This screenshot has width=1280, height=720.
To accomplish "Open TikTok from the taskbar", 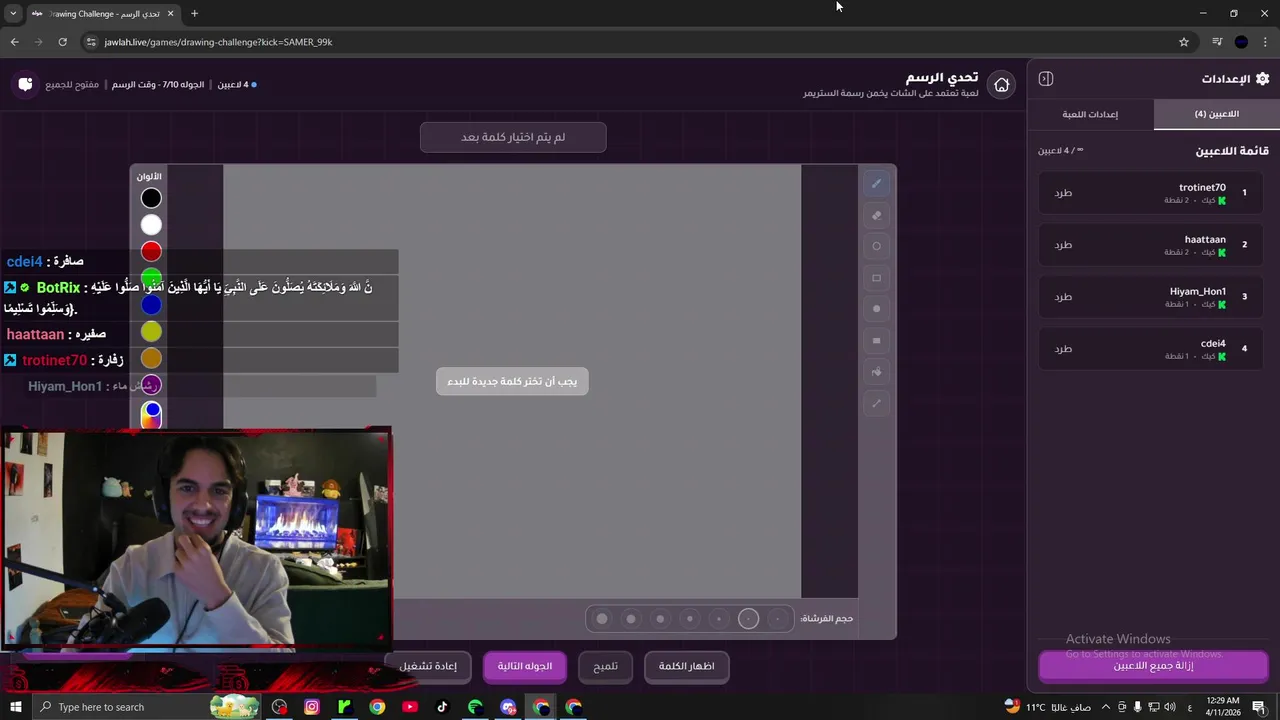I will (x=442, y=707).
